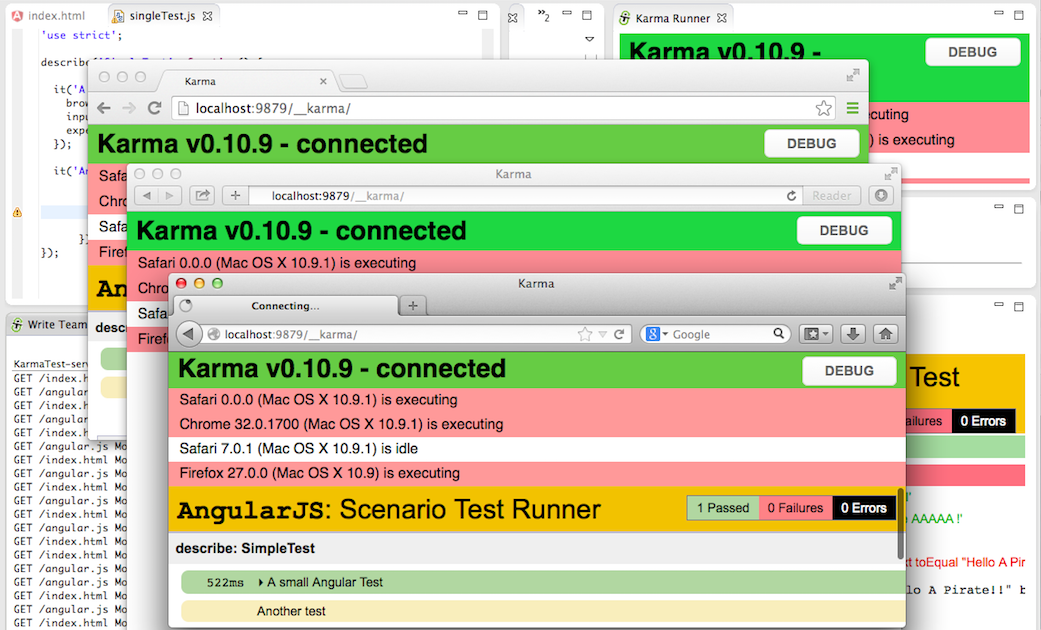Image resolution: width=1041 pixels, height=630 pixels.
Task: Click DEBUG button in Chrome Karma page
Action: coord(811,143)
